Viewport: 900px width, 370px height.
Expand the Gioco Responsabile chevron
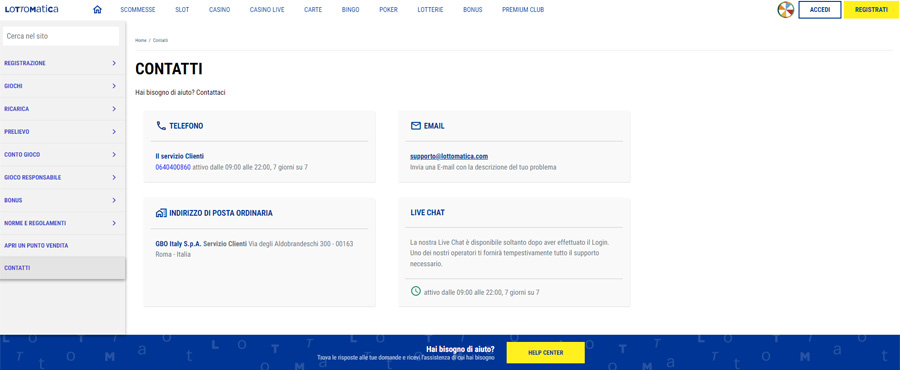[114, 178]
